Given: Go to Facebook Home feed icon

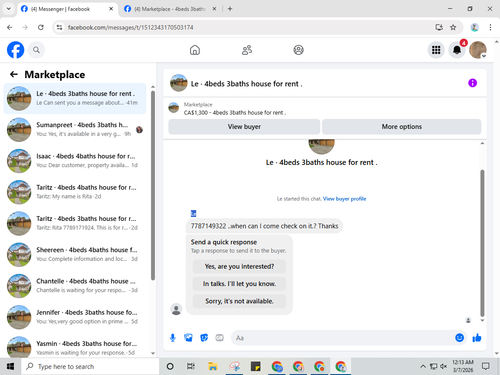Looking at the screenshot, I should 195,50.
